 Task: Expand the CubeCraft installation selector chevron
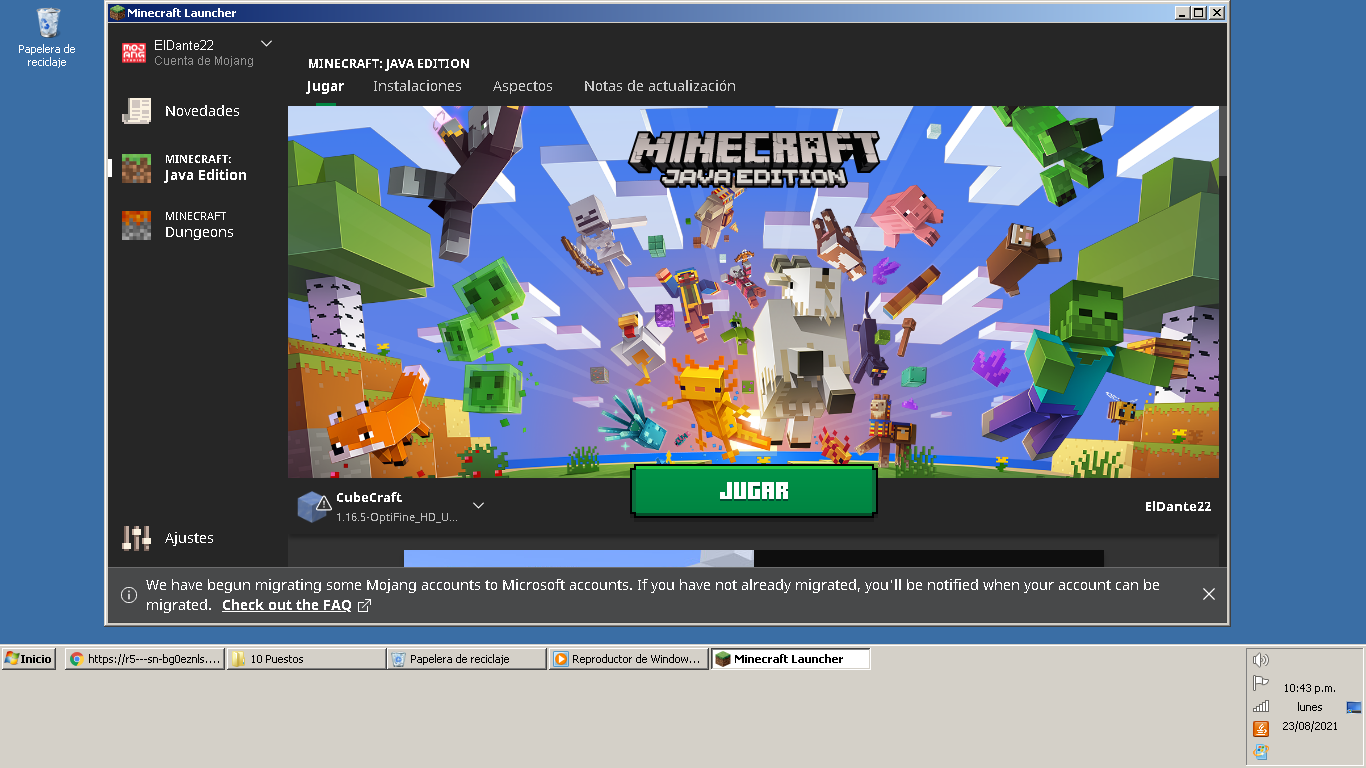point(478,505)
